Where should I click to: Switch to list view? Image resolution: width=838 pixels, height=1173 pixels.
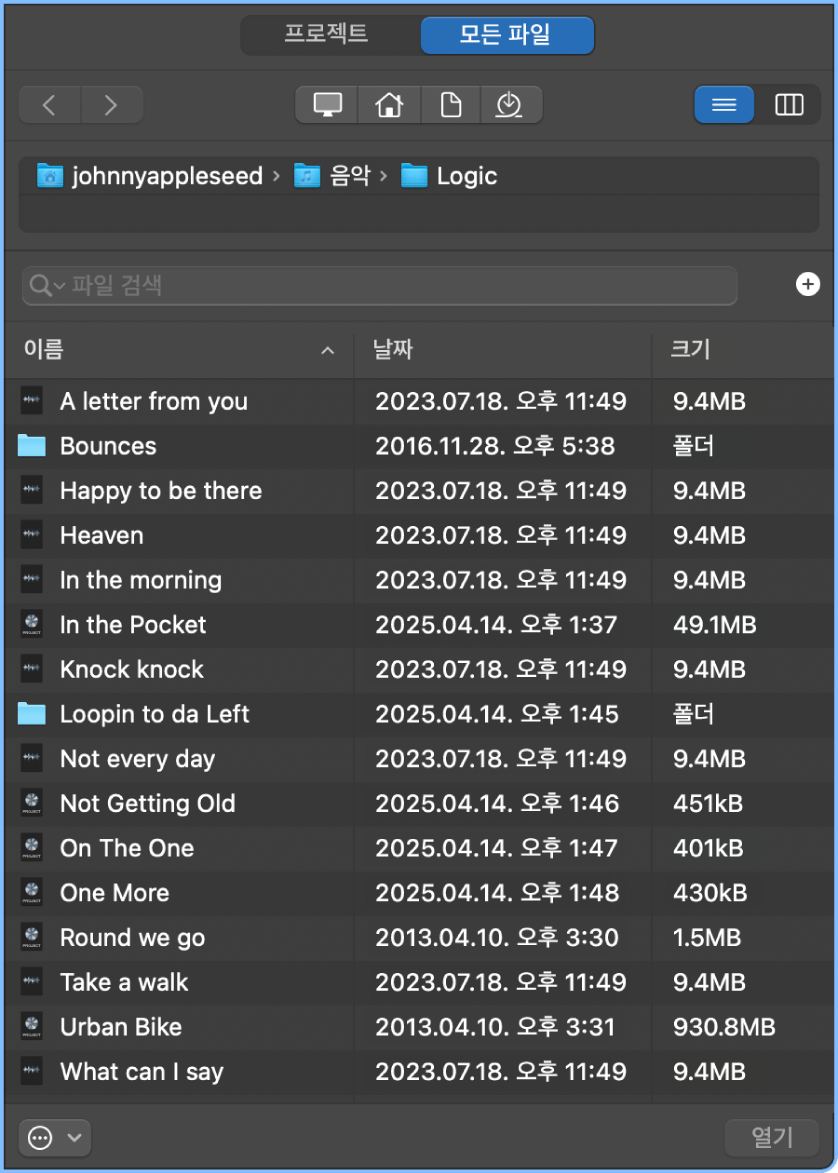point(724,105)
